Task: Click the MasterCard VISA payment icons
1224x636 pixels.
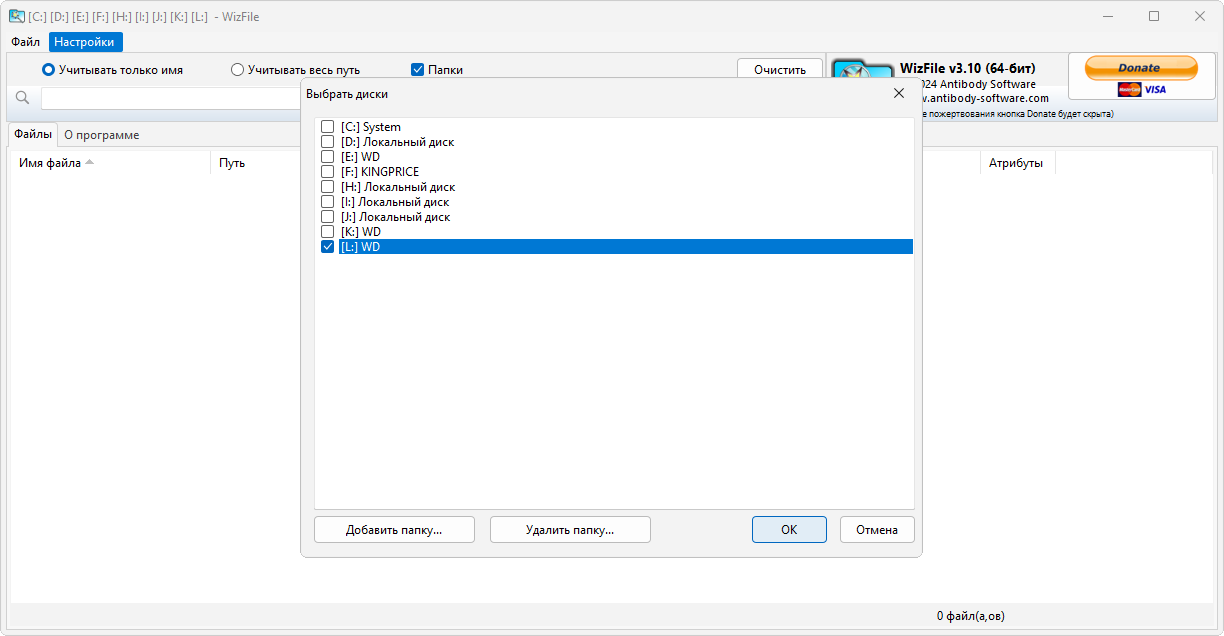Action: (x=1142, y=89)
